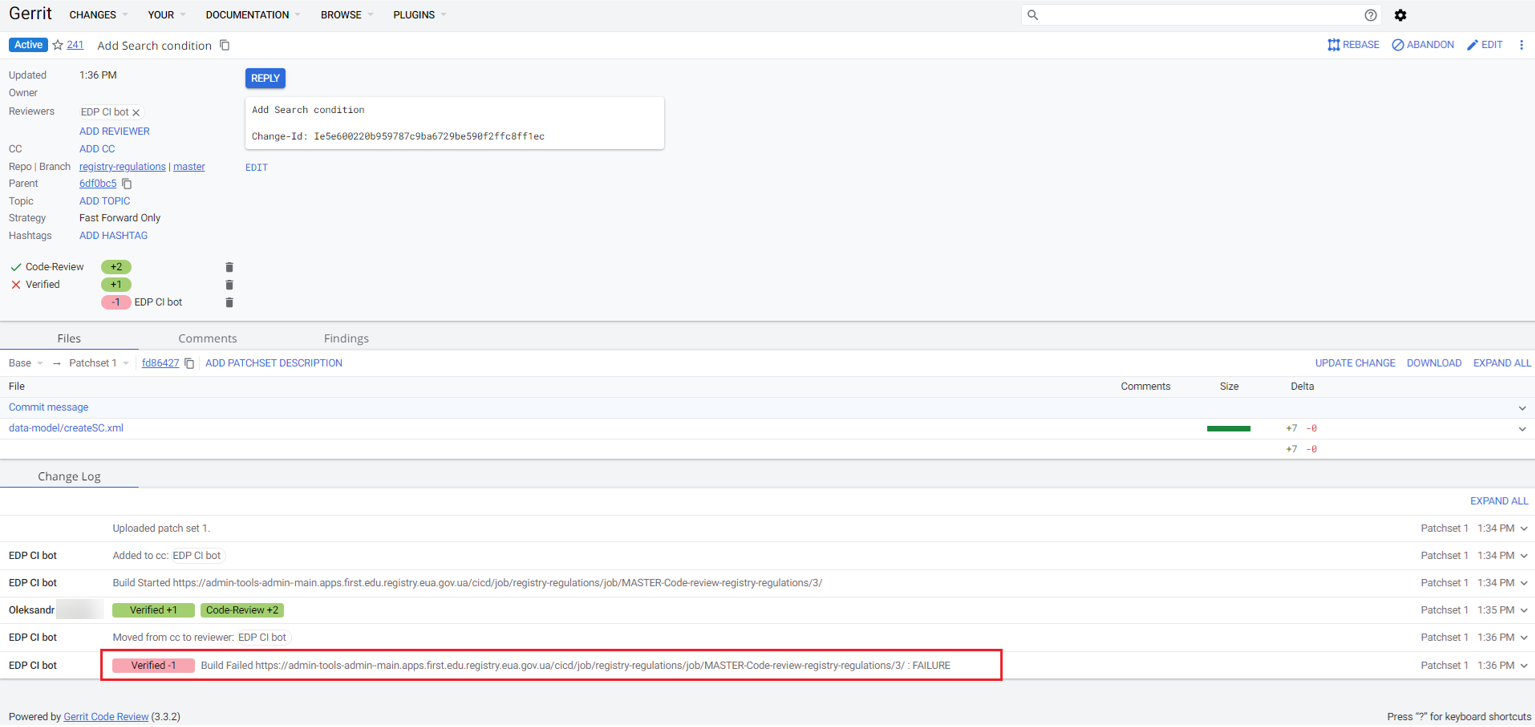The image size is (1535, 727).
Task: Click the settings gear icon
Action: [x=1400, y=15]
